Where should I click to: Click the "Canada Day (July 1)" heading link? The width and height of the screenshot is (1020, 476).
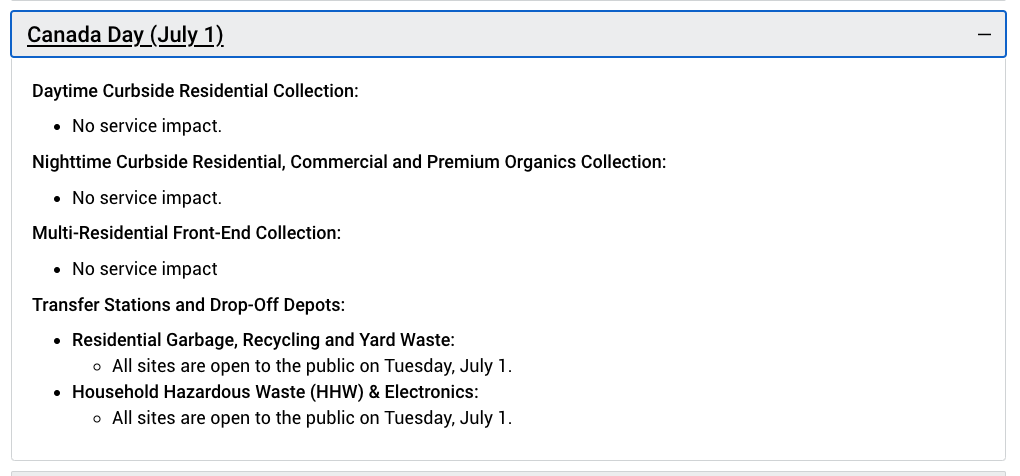[125, 34]
